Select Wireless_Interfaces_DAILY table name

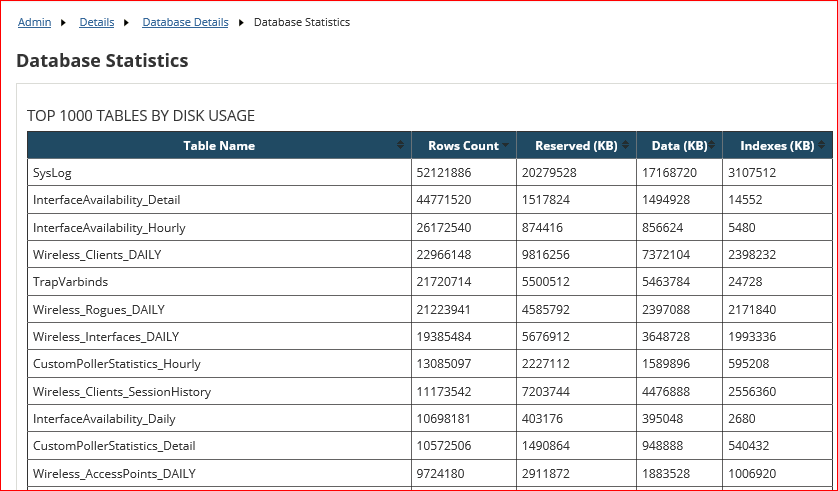point(106,337)
